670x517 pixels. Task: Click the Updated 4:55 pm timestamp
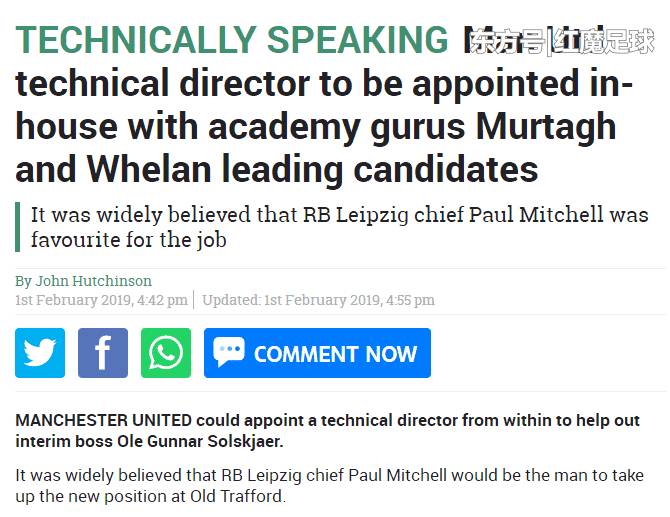pos(318,300)
